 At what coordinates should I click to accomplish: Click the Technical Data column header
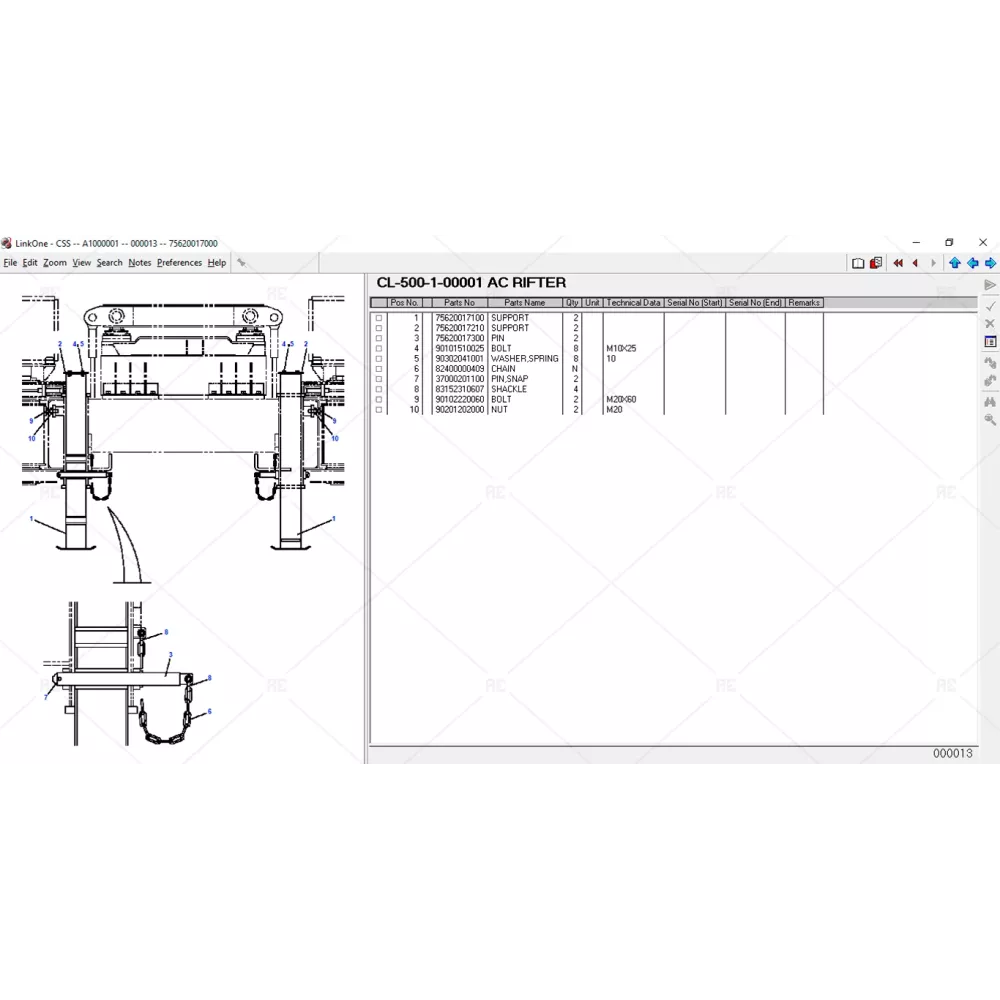(633, 303)
